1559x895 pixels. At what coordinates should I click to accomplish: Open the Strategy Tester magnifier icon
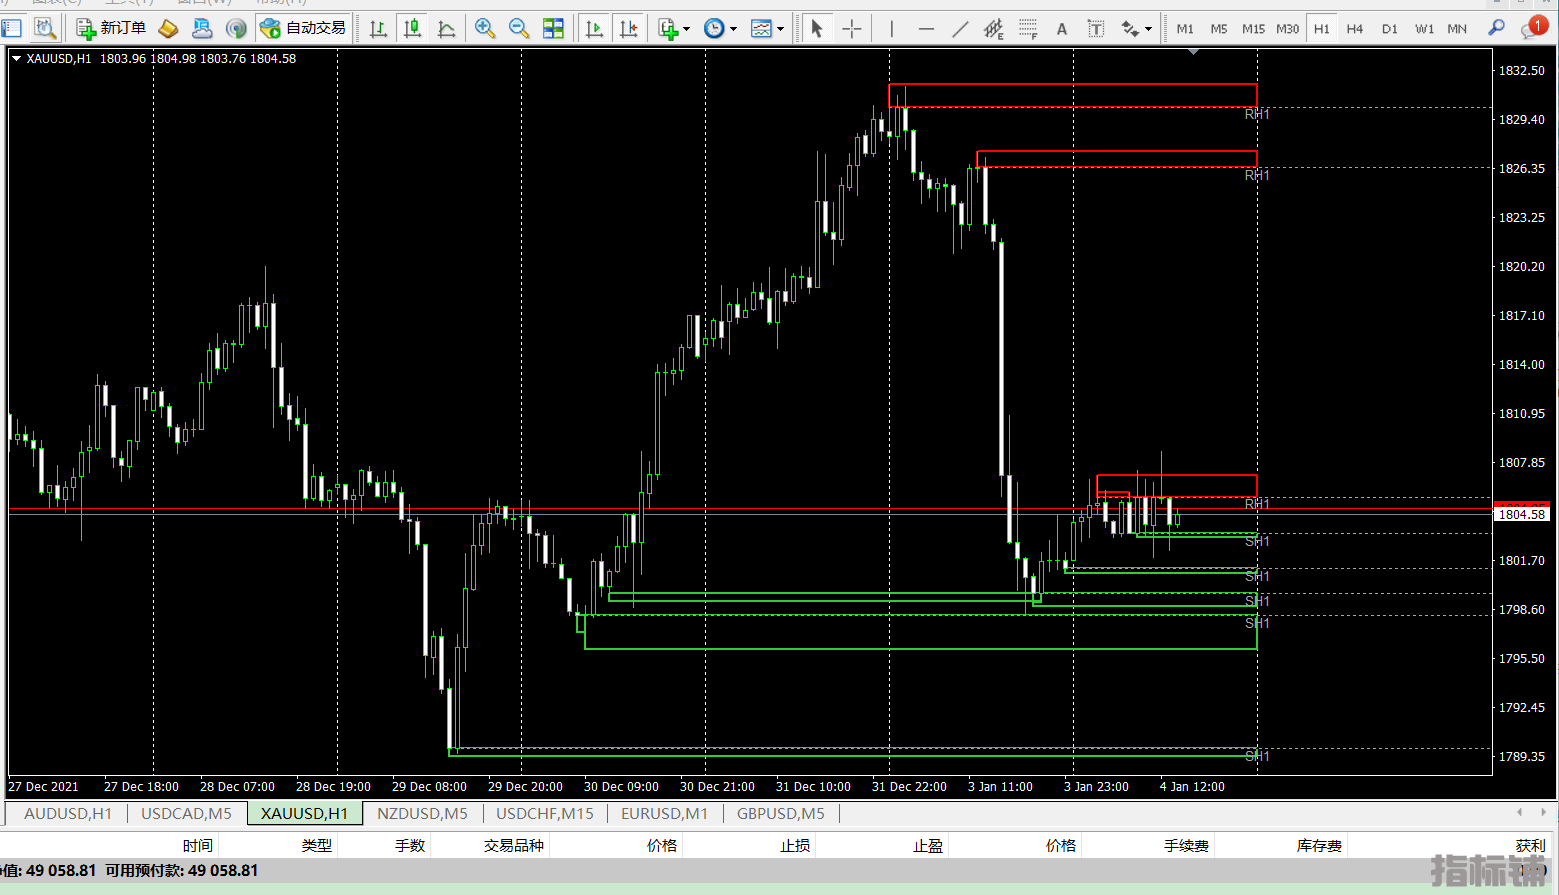click(x=44, y=28)
